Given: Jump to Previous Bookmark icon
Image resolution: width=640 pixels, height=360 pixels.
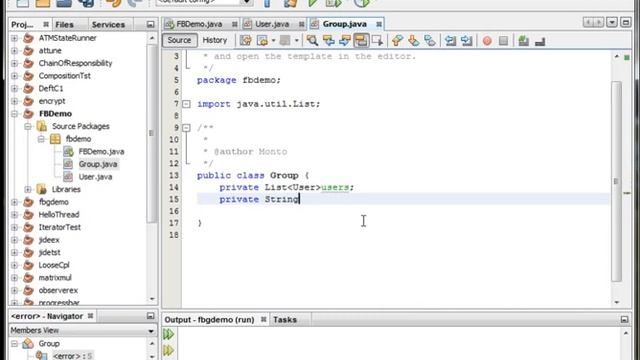Looking at the screenshot, I should pos(397,40).
